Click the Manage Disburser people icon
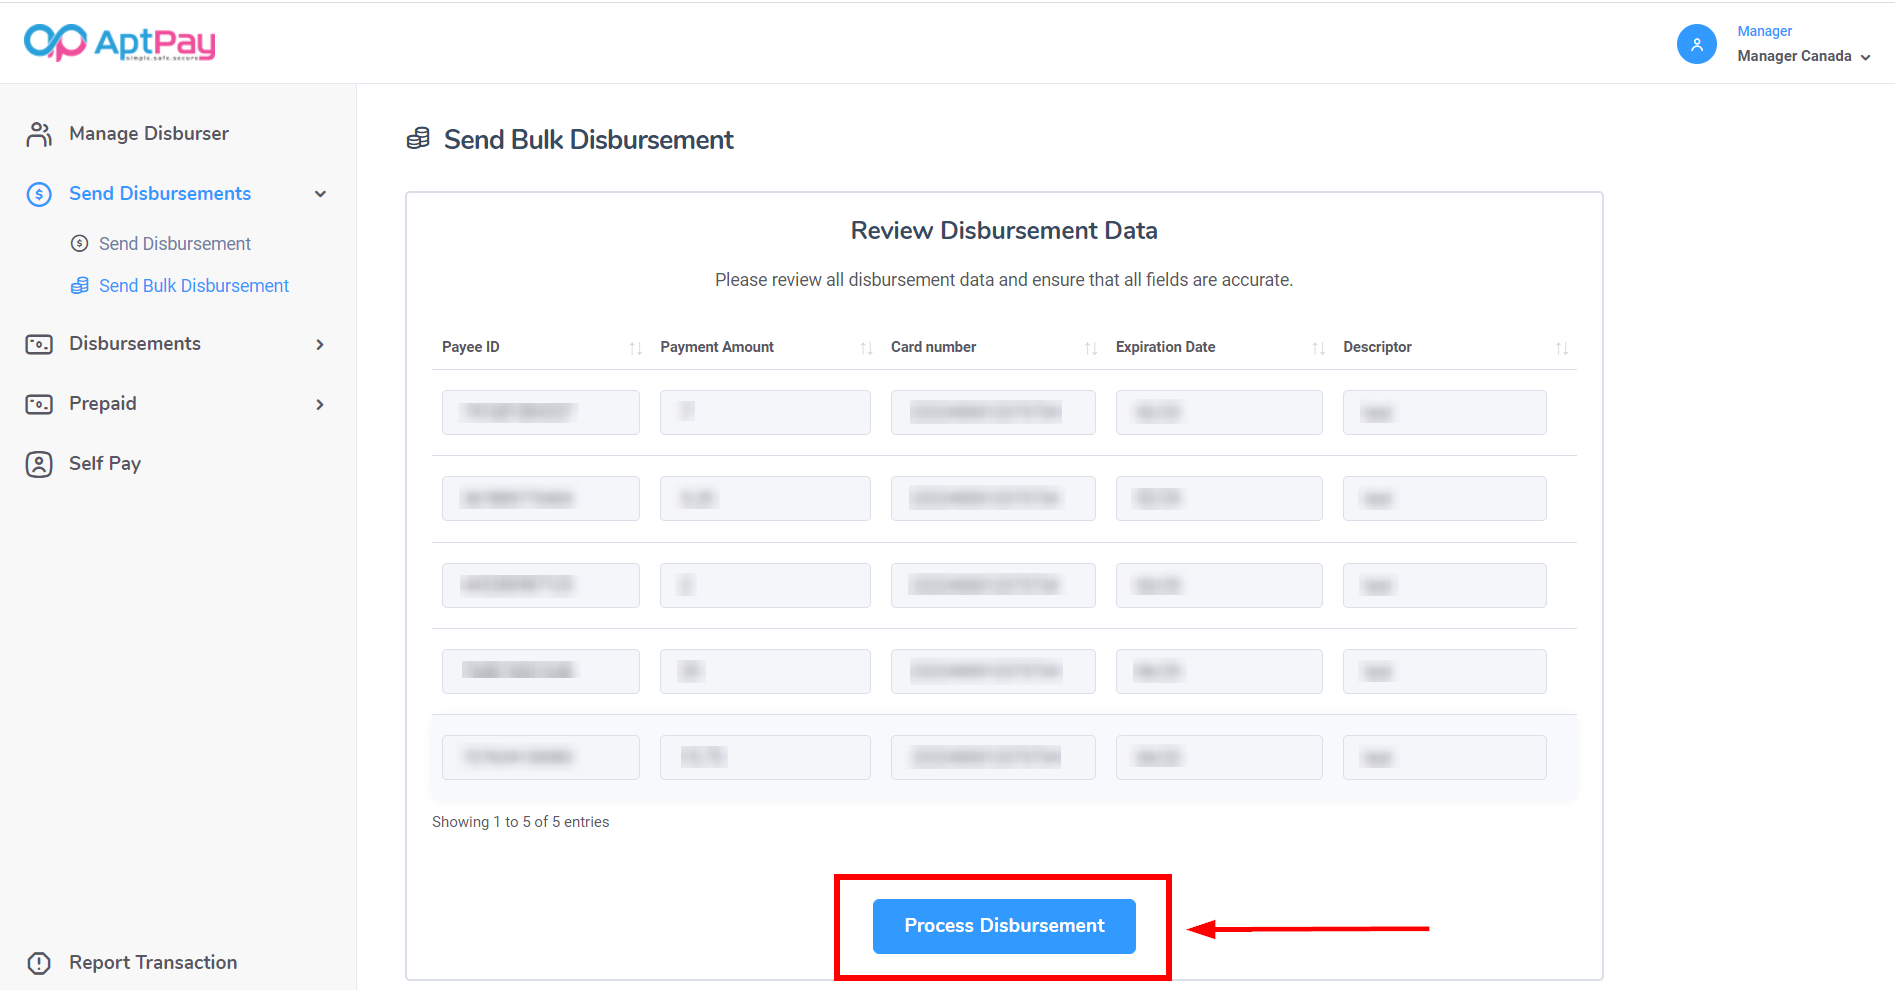1895x994 pixels. click(x=39, y=134)
